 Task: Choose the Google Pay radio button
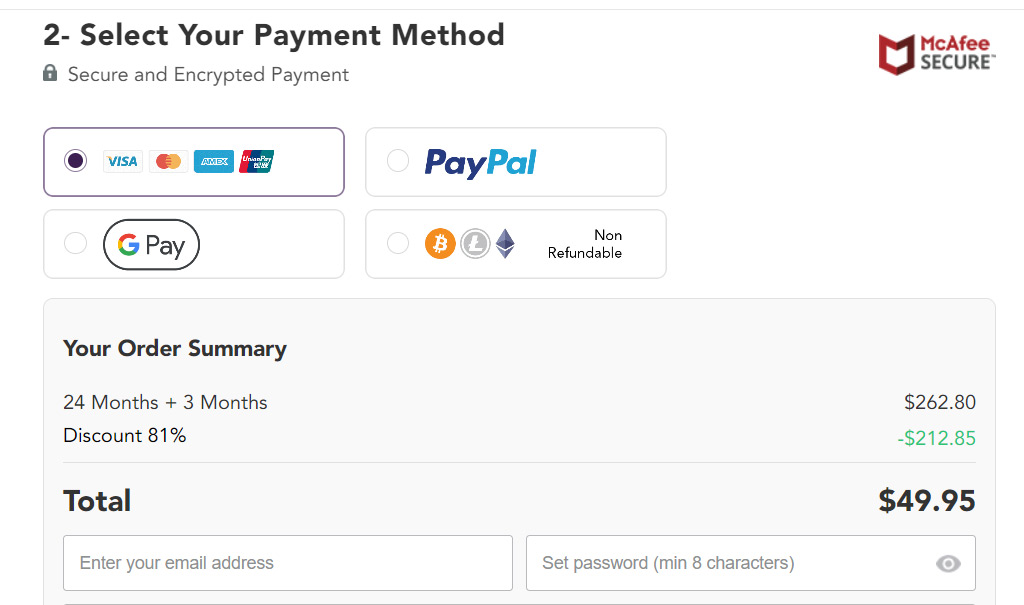coord(75,243)
